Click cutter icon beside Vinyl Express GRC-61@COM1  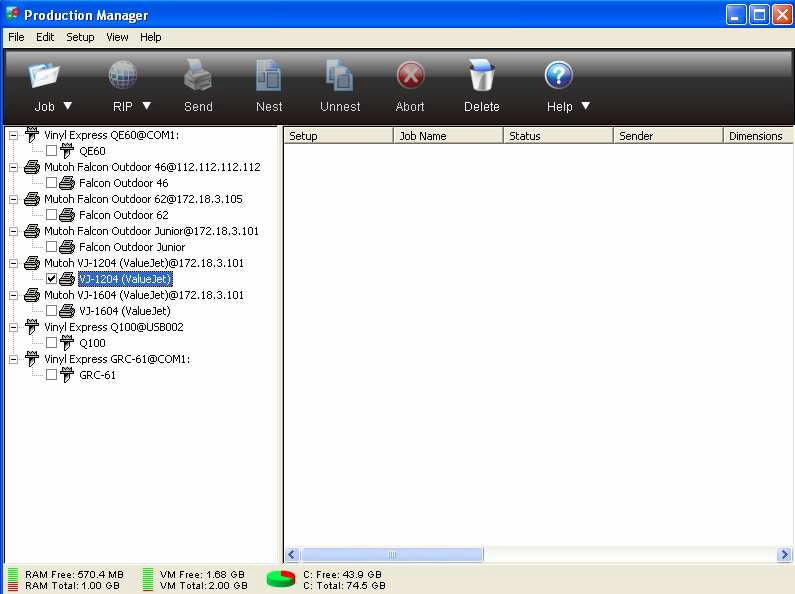point(32,359)
